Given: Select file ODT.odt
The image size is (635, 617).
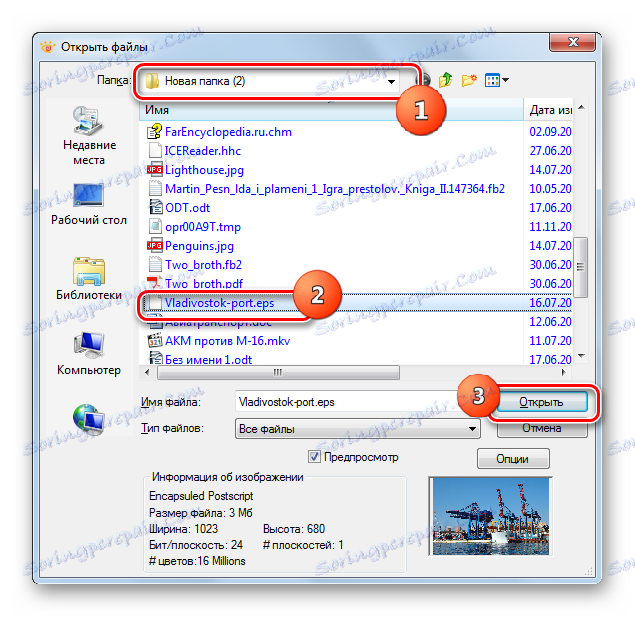Looking at the screenshot, I should [x=188, y=208].
